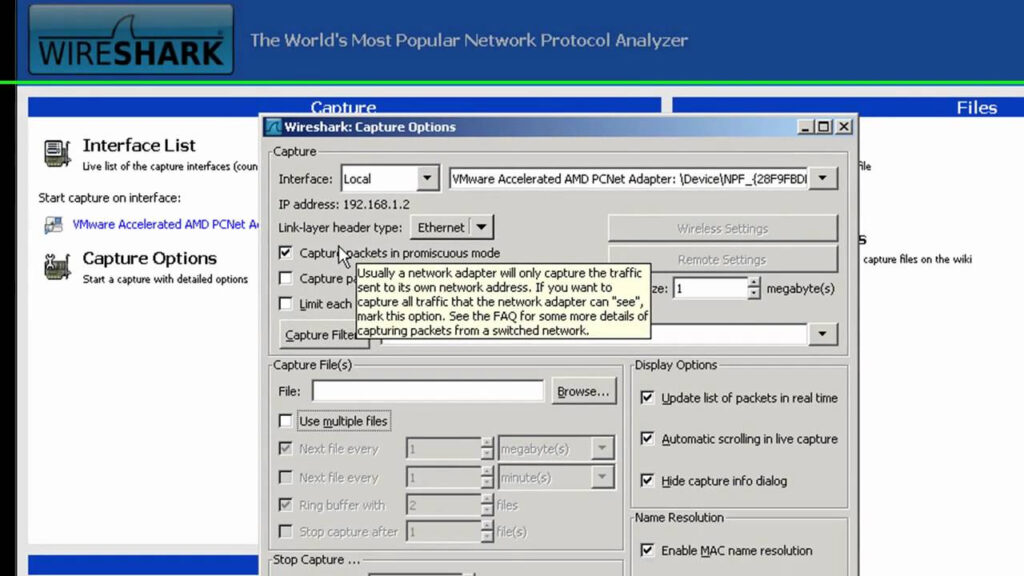Click the Capture section header on start page

344,107
